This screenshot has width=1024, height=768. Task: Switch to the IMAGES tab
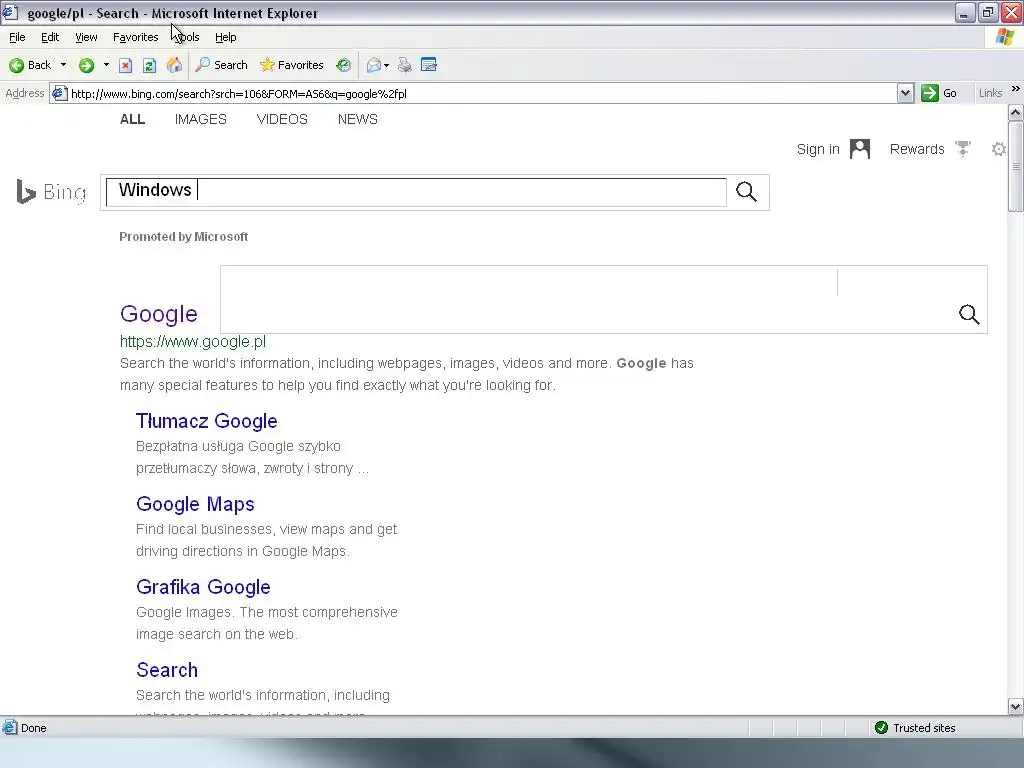point(200,120)
